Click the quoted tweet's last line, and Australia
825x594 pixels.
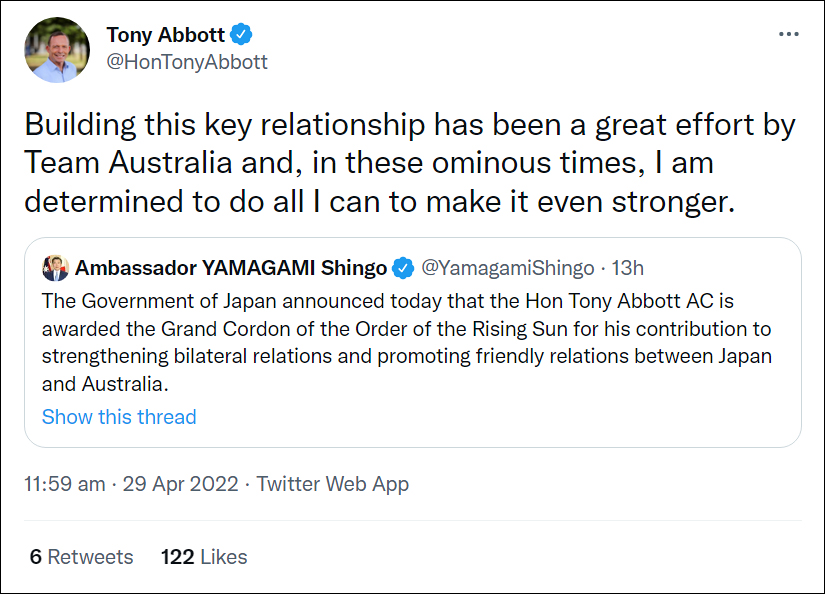[105, 384]
